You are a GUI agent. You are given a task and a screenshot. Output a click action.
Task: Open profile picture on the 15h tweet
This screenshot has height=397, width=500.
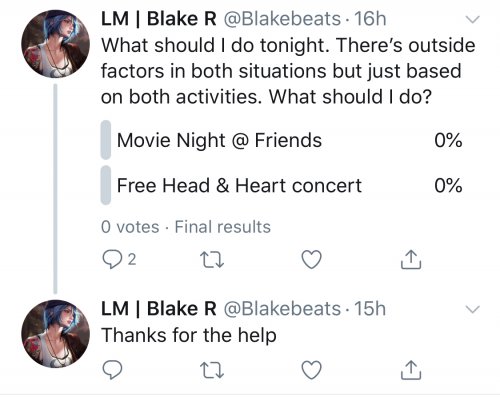55,334
